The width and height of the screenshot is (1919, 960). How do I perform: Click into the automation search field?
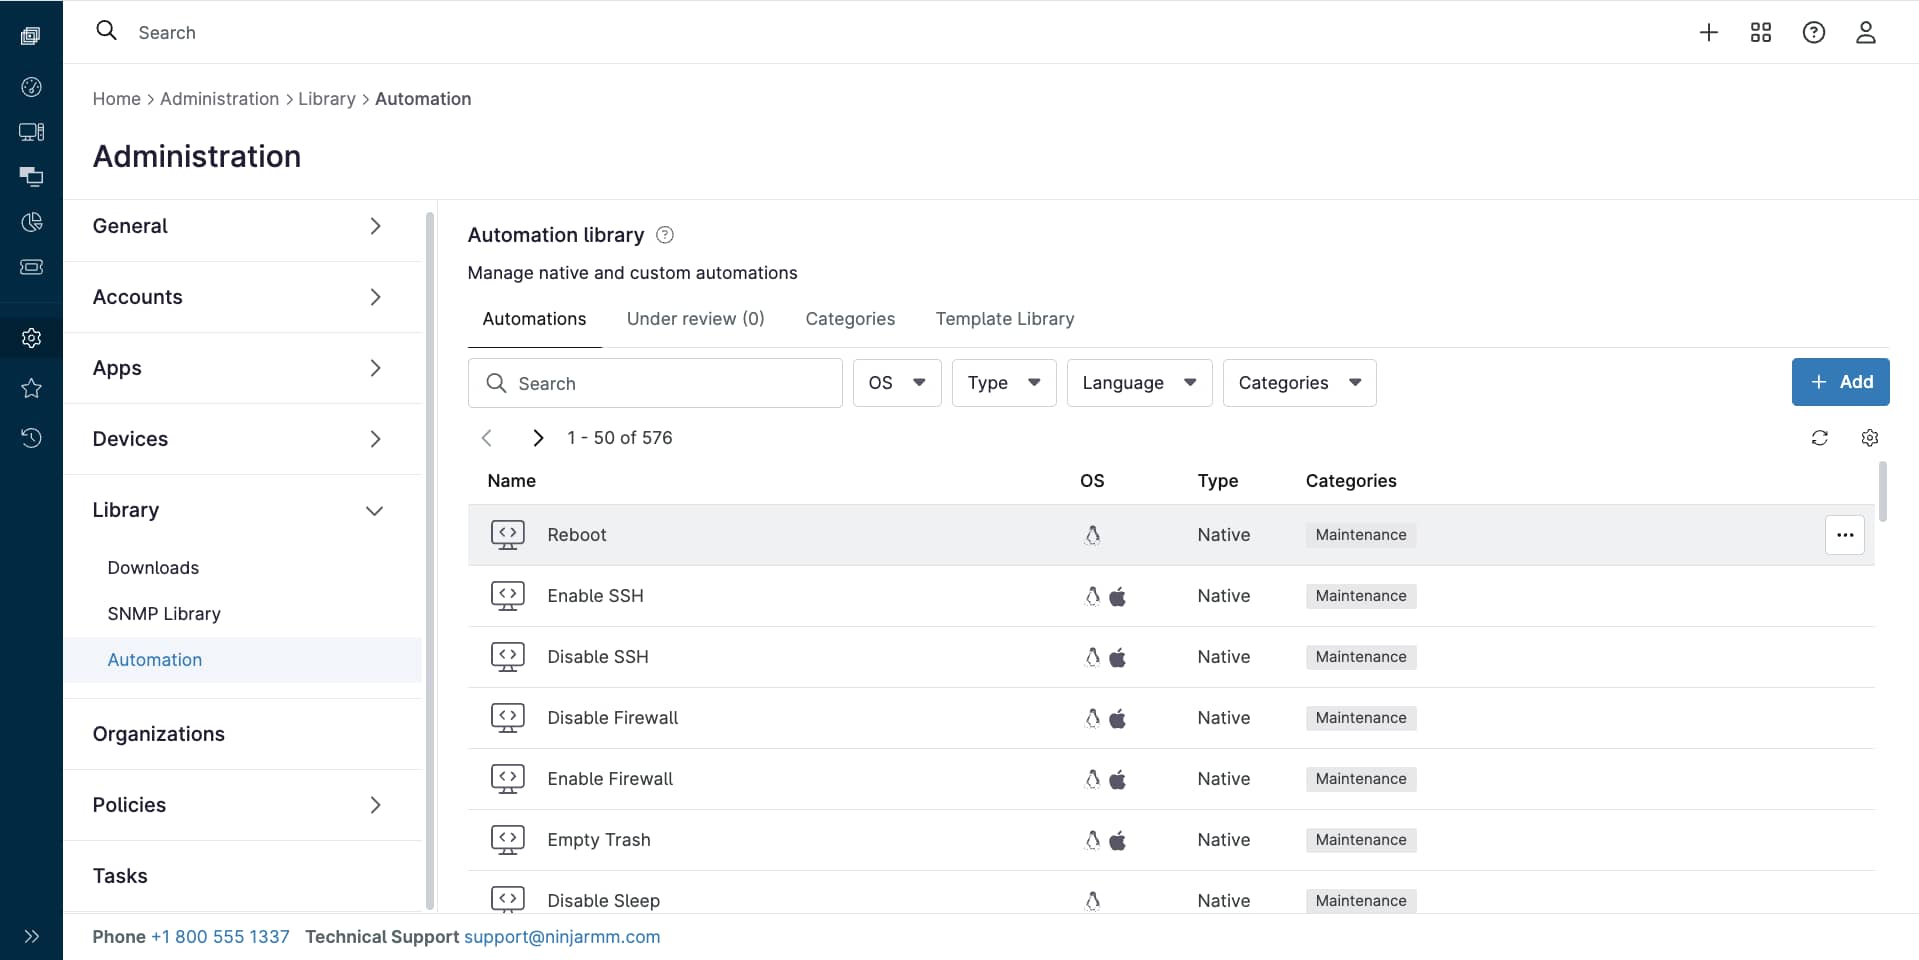point(655,383)
